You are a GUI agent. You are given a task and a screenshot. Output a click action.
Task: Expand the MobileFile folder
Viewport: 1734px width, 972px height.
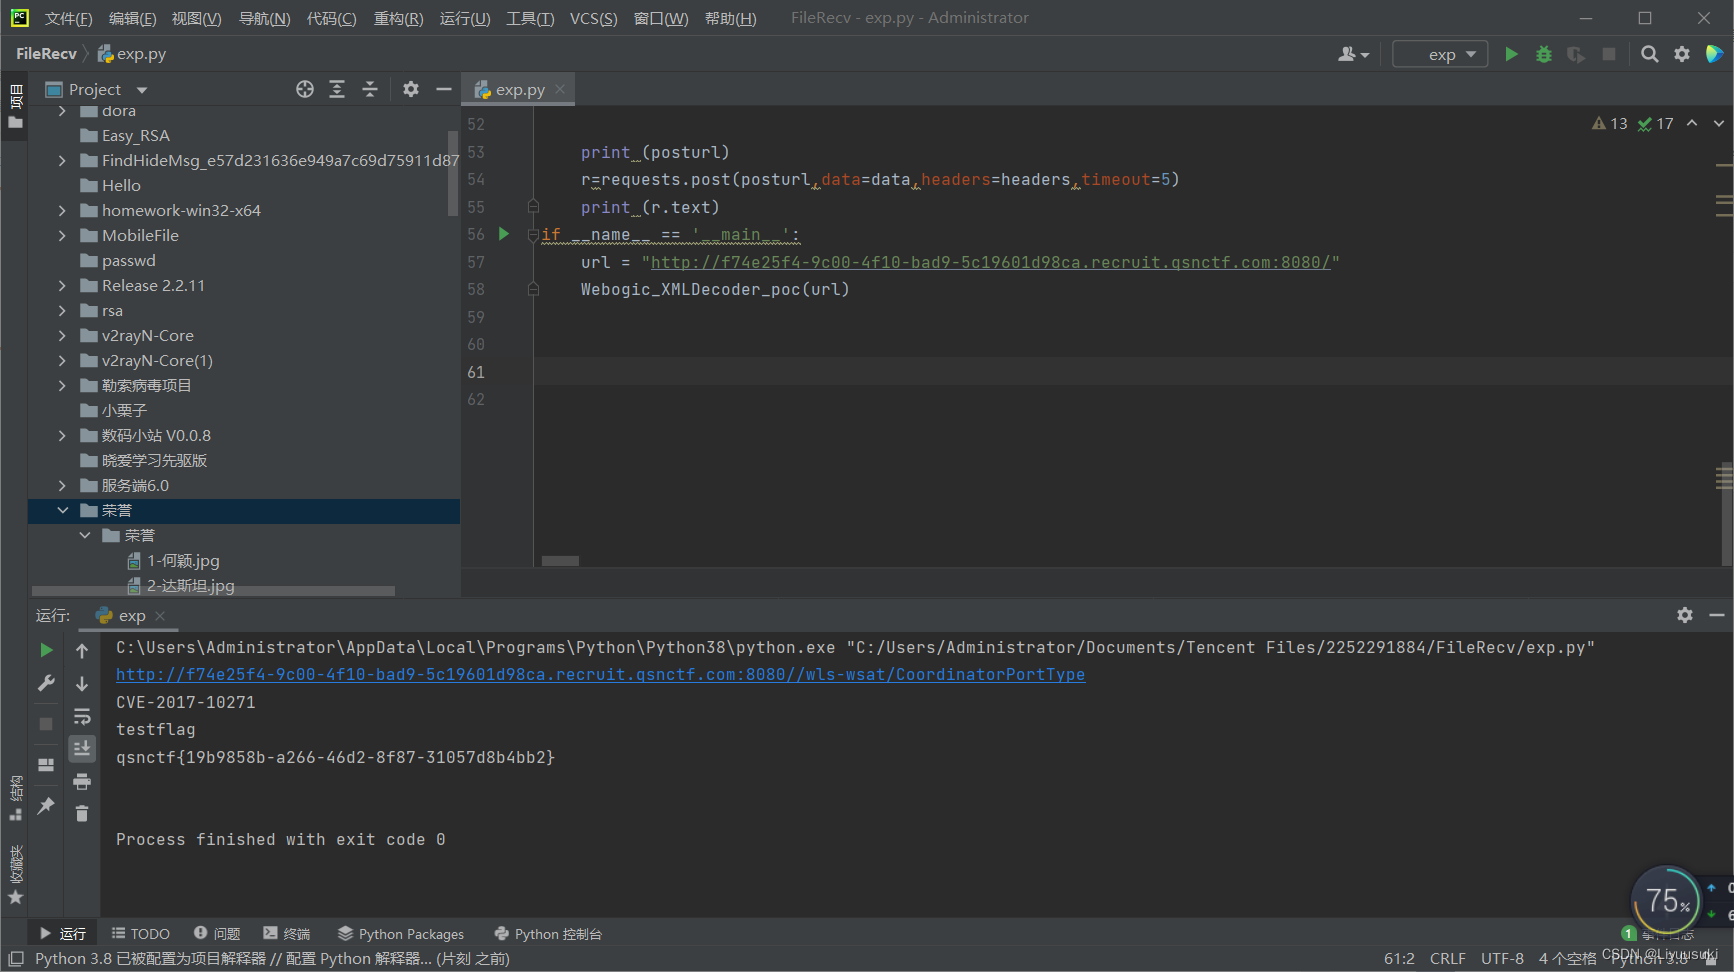[x=62, y=235]
